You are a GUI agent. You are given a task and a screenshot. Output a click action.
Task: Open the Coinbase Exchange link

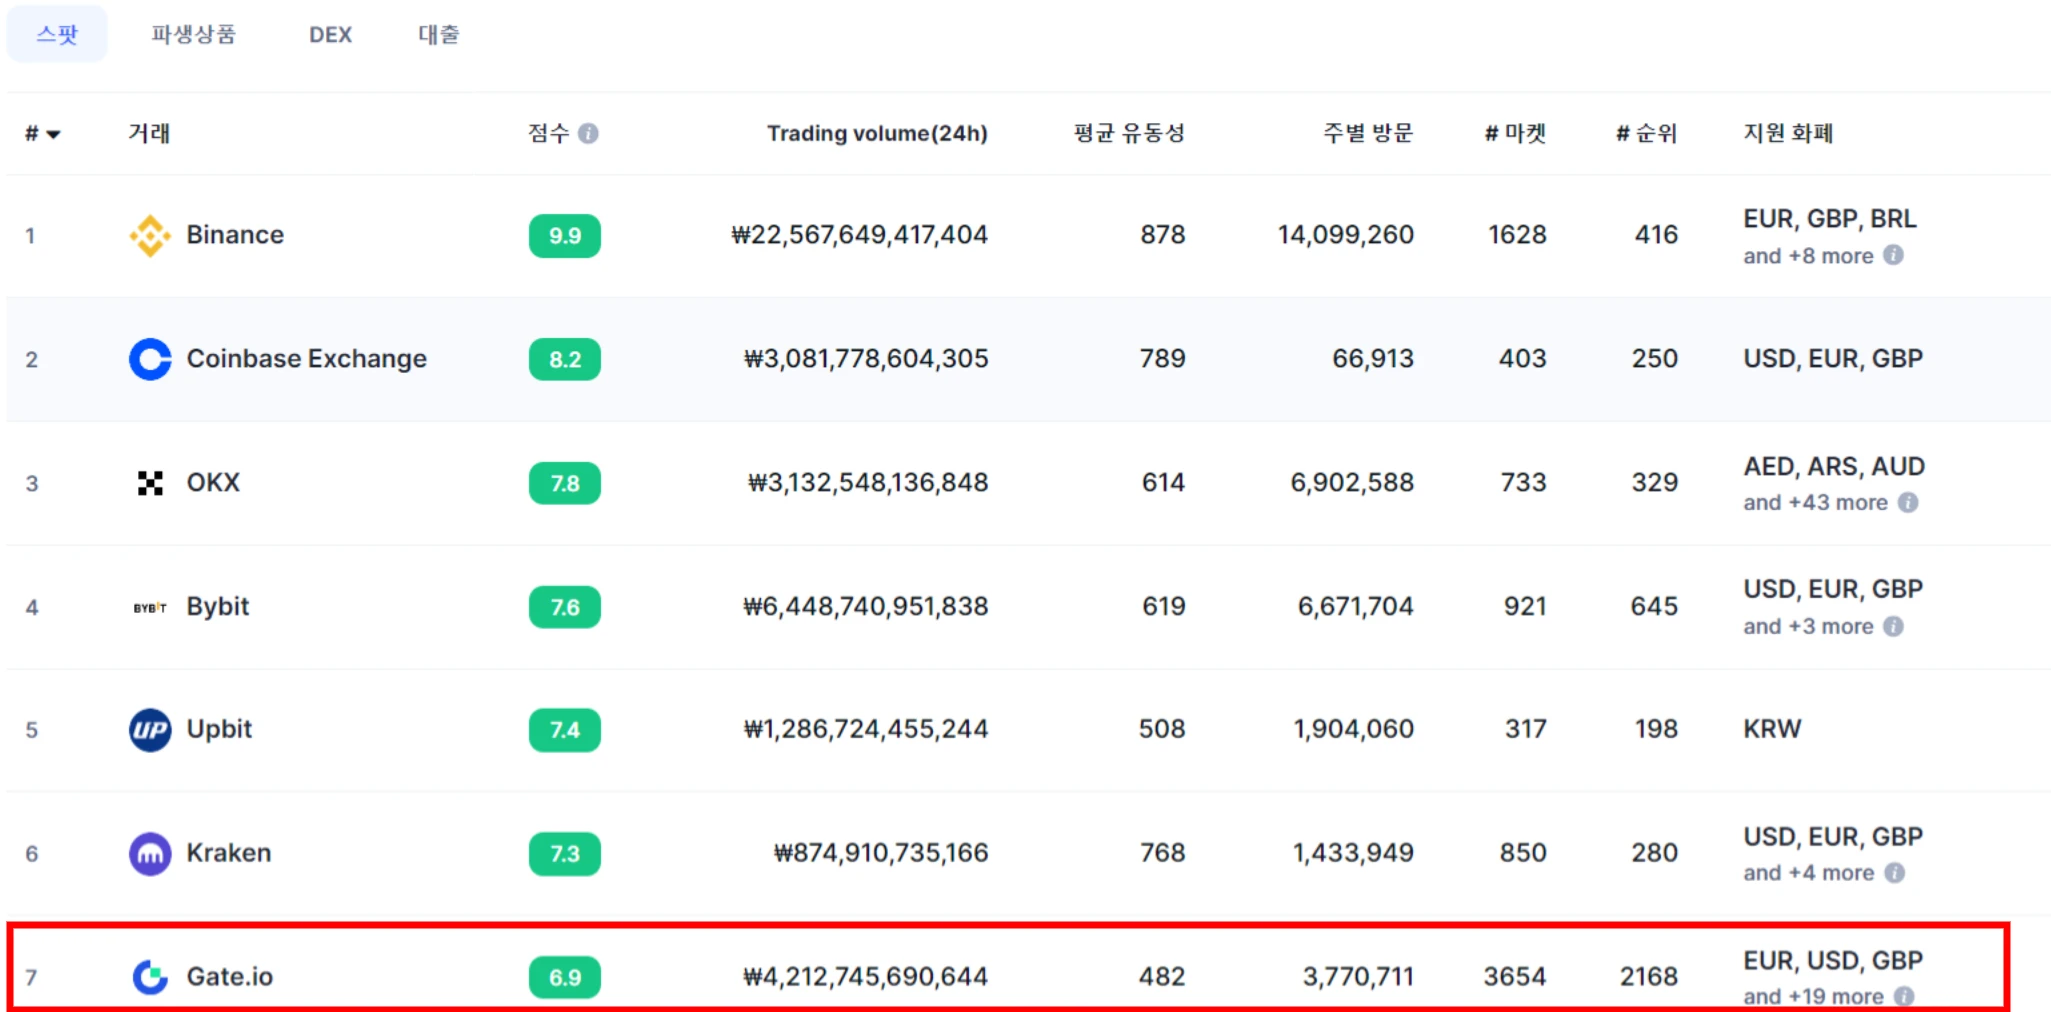307,359
